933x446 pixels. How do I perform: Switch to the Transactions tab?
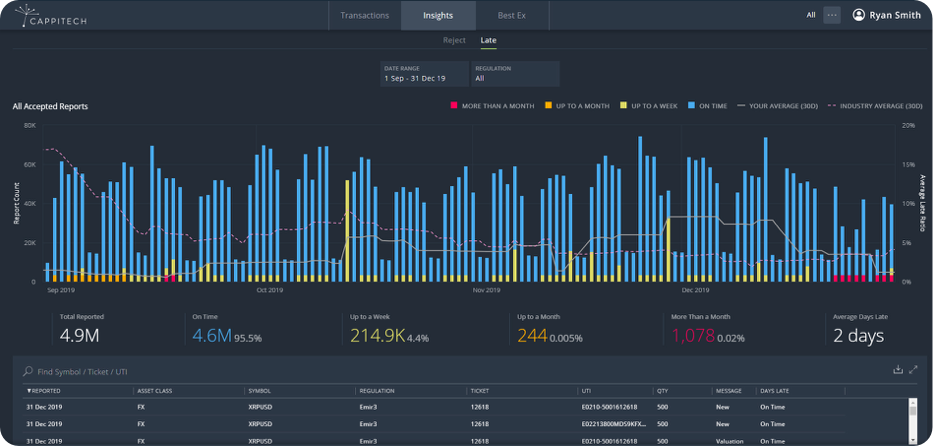click(365, 15)
